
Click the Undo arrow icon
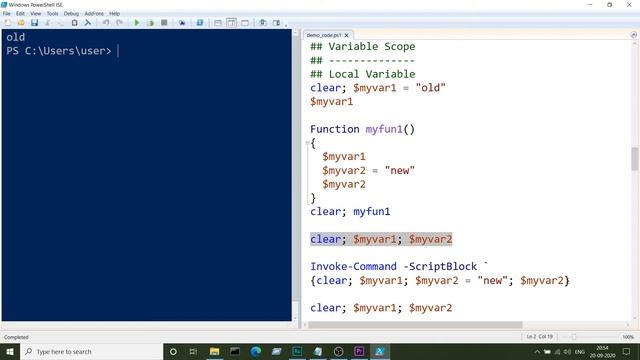(x=106, y=23)
